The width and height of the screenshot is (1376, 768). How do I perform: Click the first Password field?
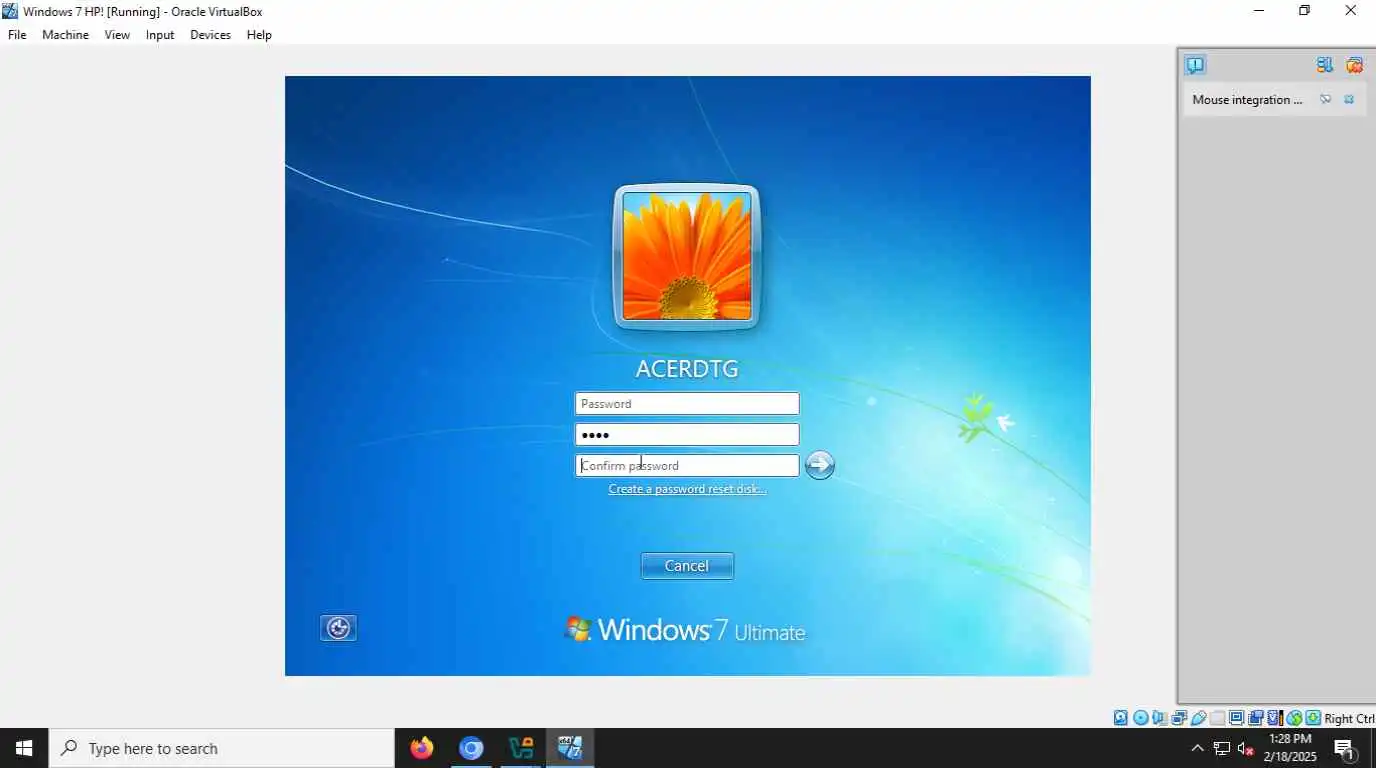[x=687, y=403]
